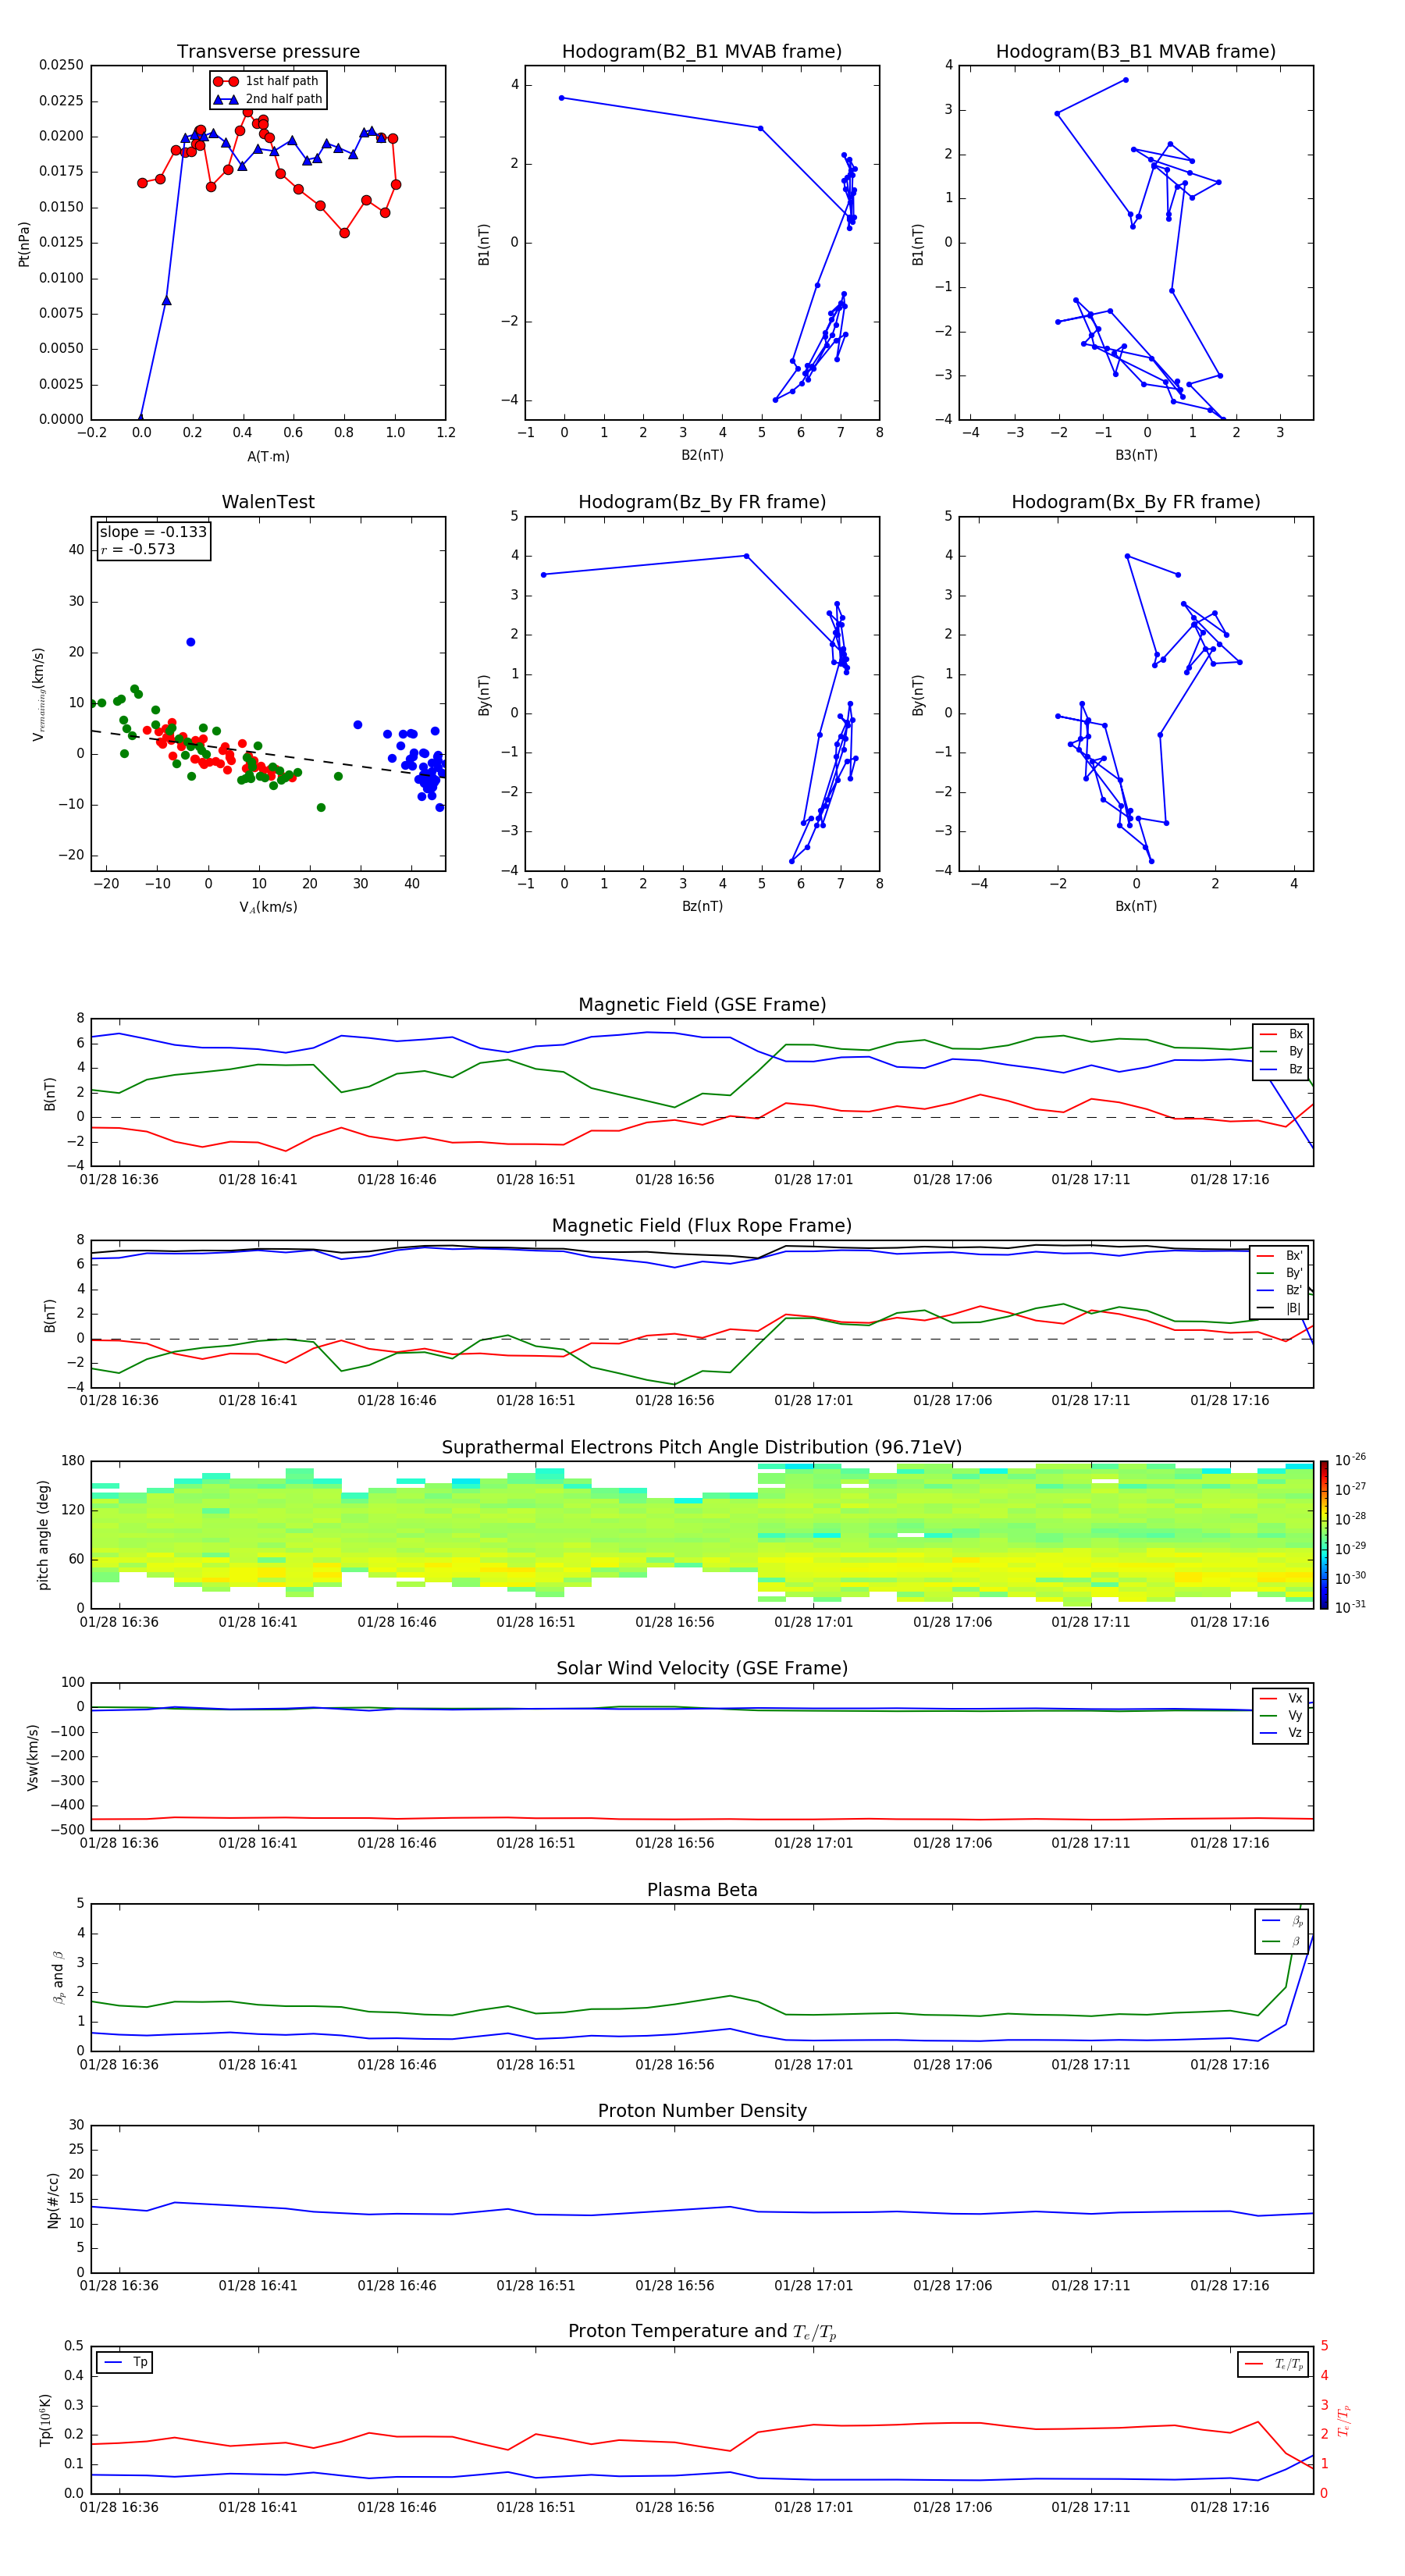
Task: Click the 'V_A(km/s)' WalenTest x-axis label
Action: pos(268,907)
